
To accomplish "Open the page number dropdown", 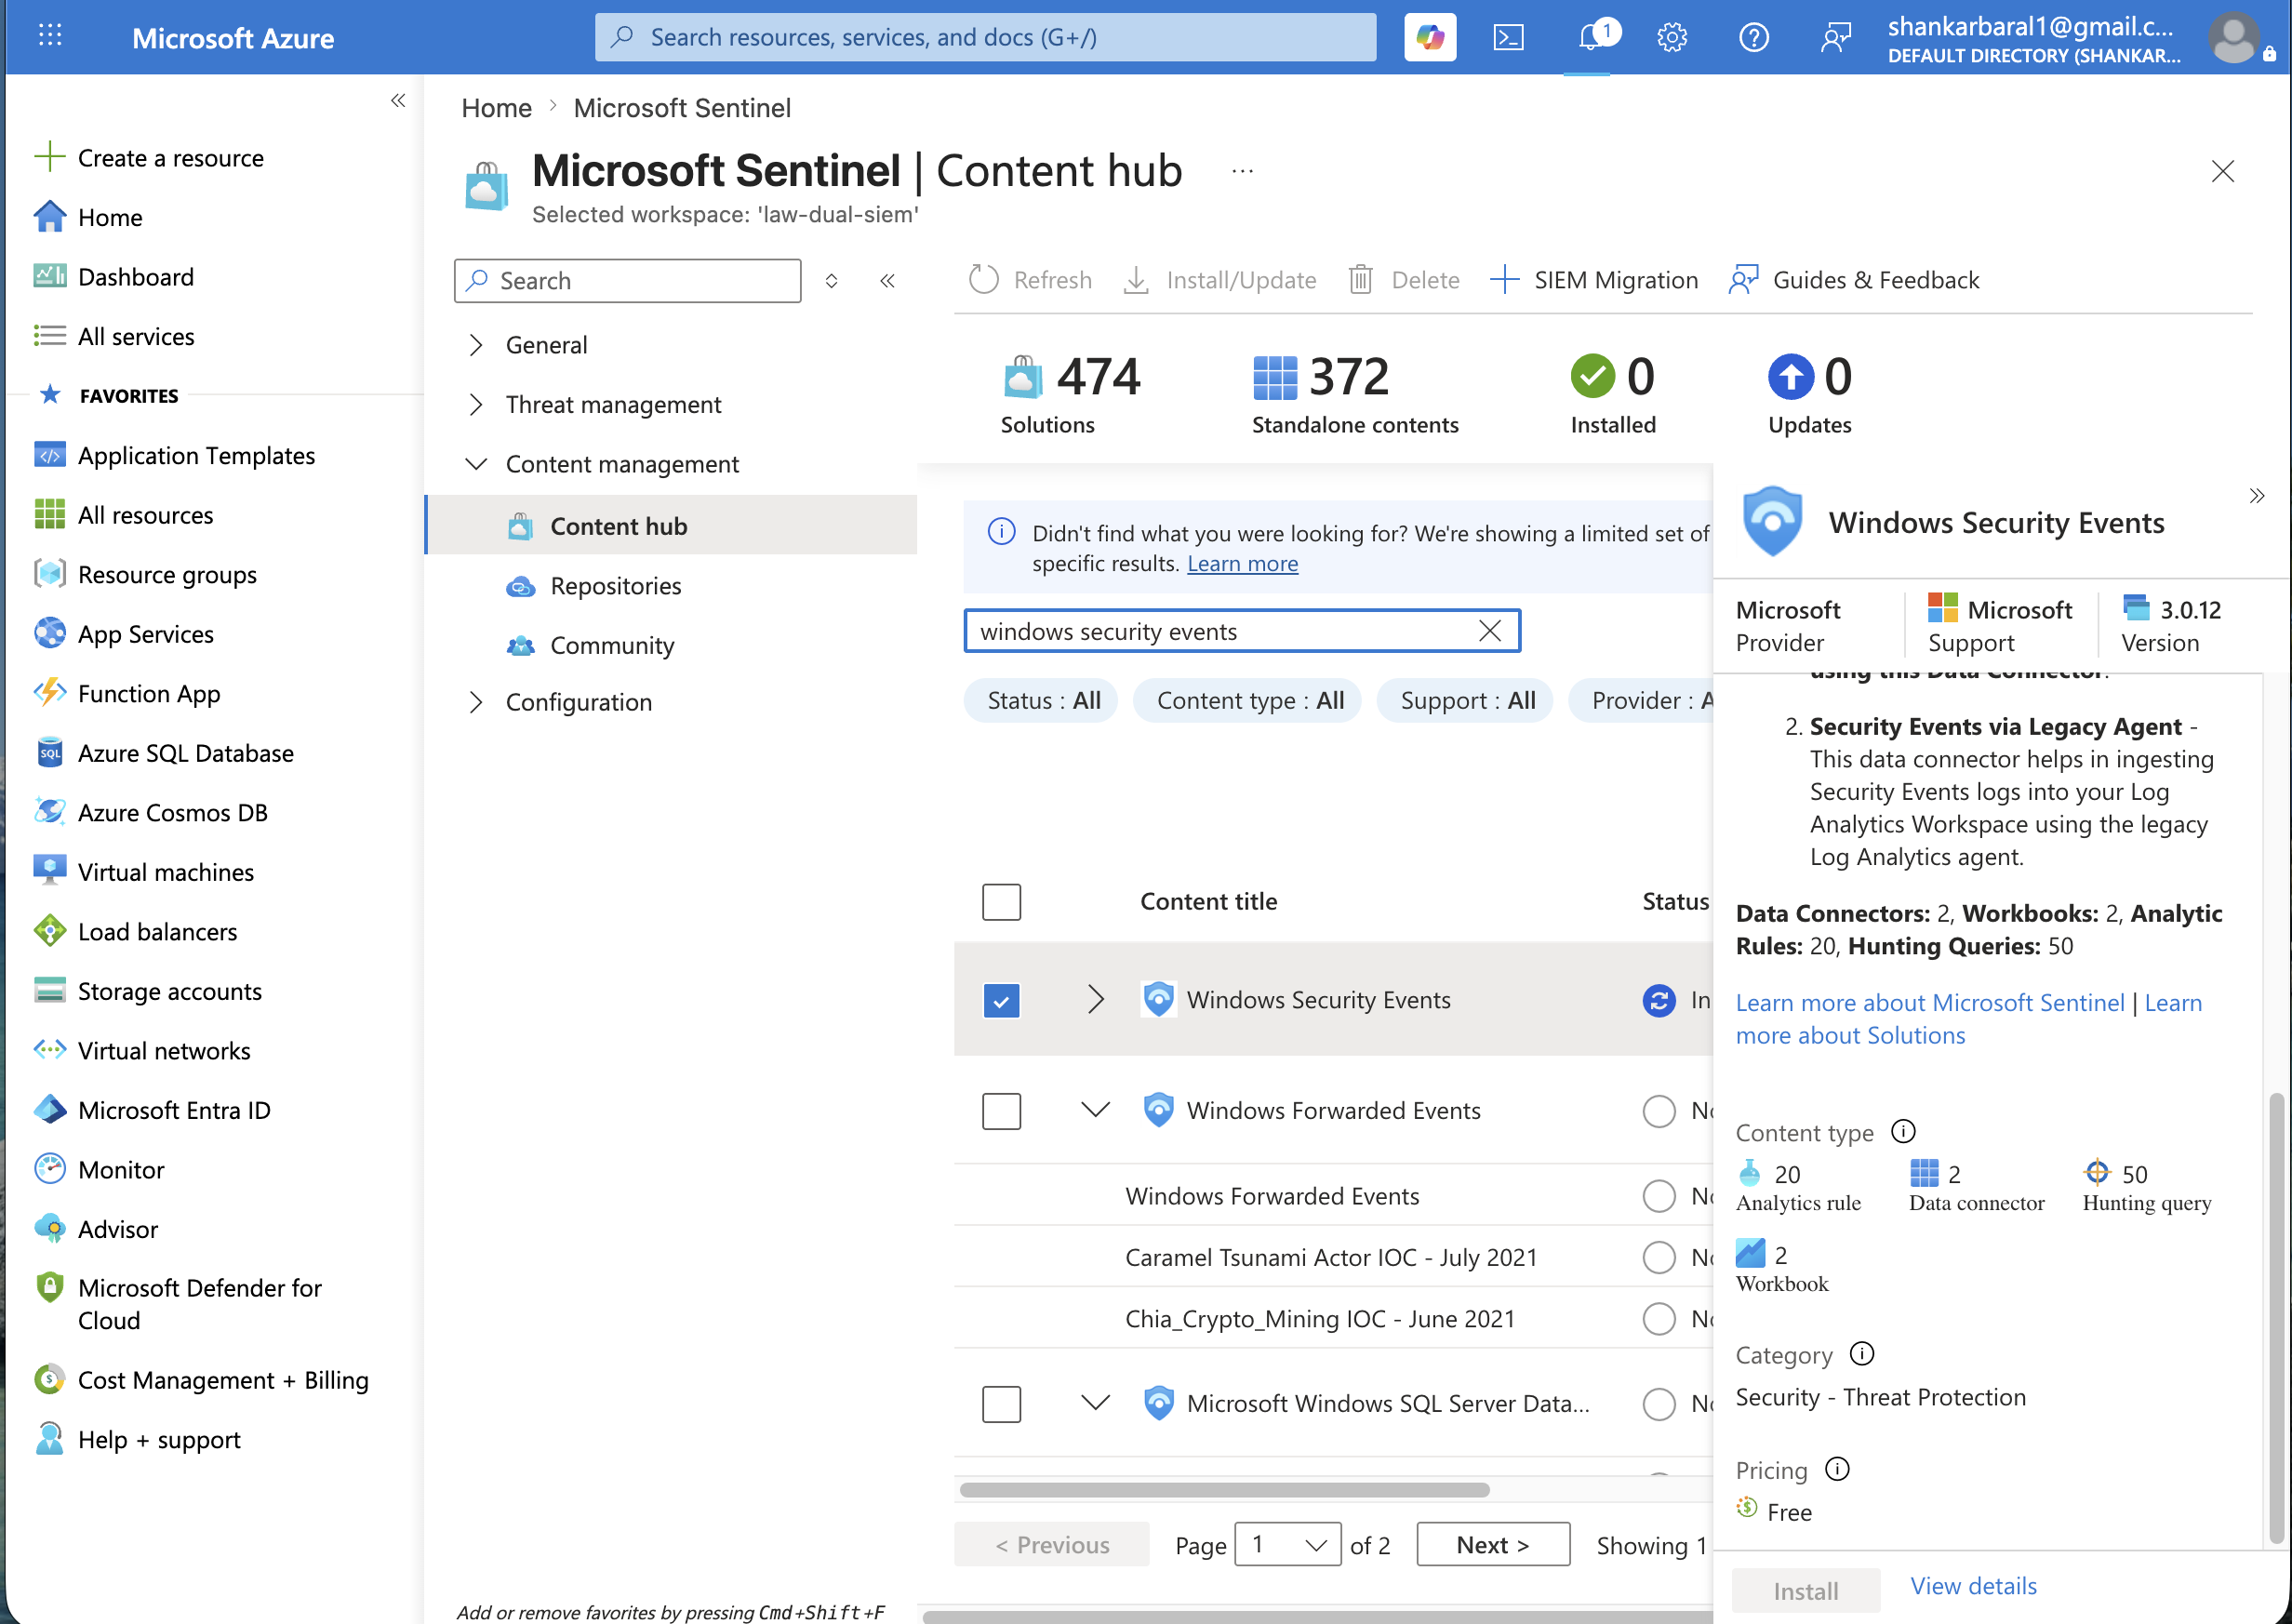I will click(1288, 1544).
